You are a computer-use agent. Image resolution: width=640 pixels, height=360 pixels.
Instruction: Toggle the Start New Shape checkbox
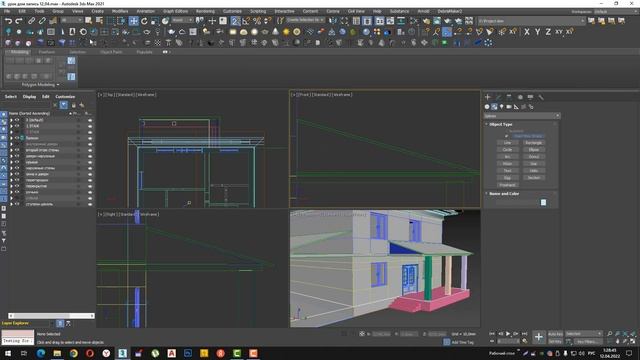507,136
